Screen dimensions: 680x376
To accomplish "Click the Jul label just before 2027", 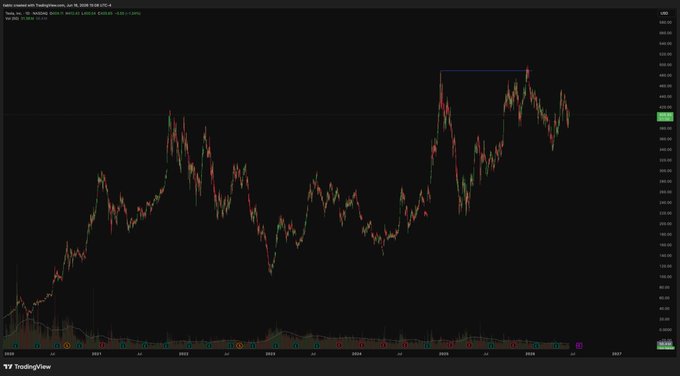I will [x=572, y=354].
